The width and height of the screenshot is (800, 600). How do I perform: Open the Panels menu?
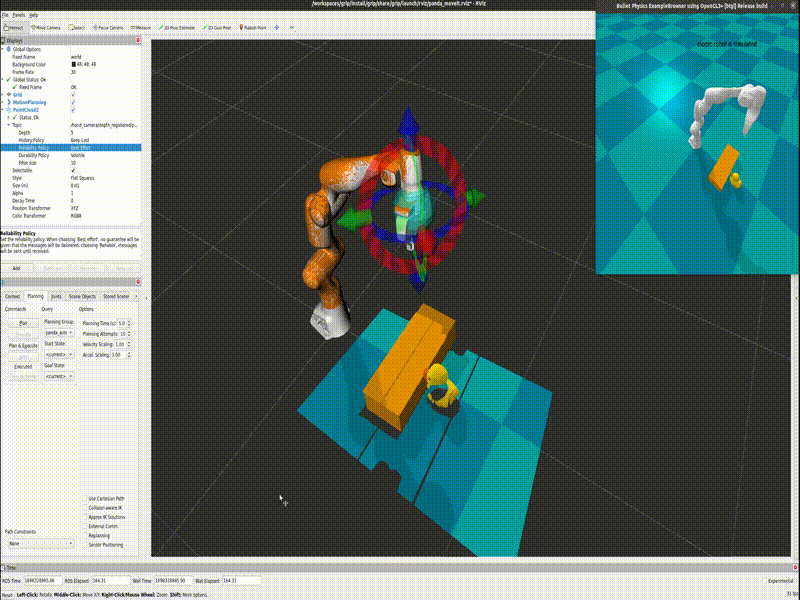(18, 15)
